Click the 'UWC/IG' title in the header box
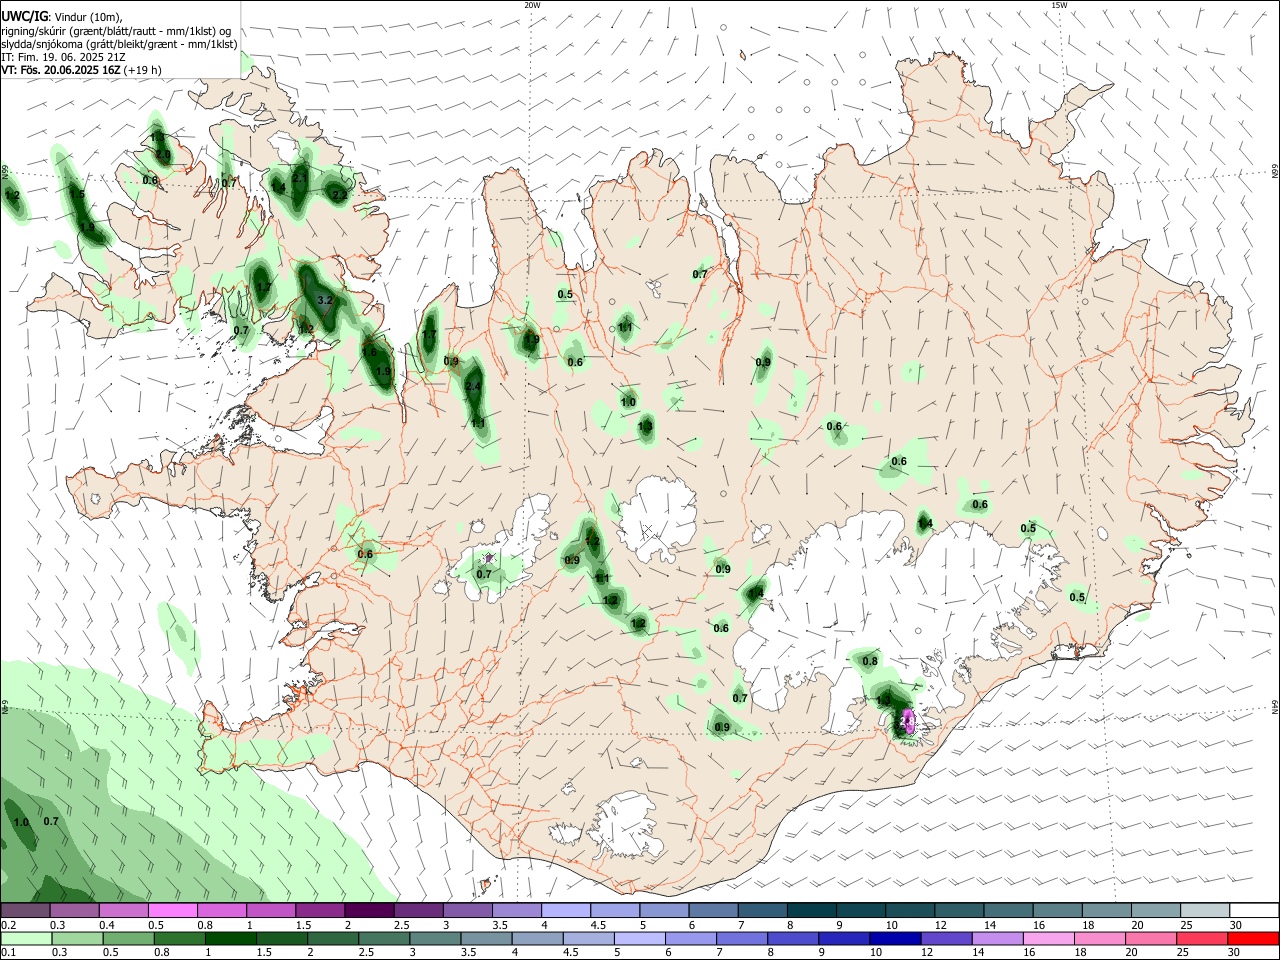 click(24, 16)
